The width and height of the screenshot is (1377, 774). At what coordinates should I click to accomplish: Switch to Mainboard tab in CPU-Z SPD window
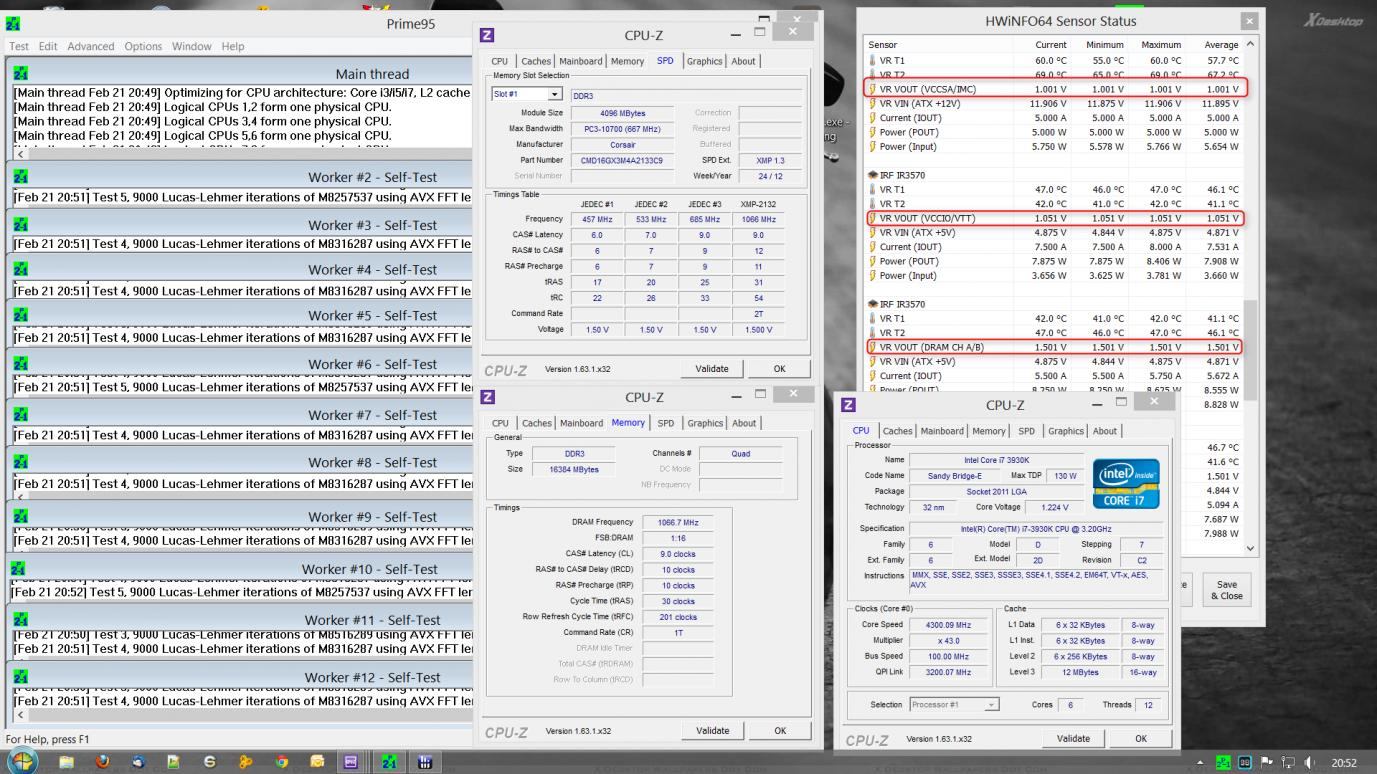click(x=581, y=61)
